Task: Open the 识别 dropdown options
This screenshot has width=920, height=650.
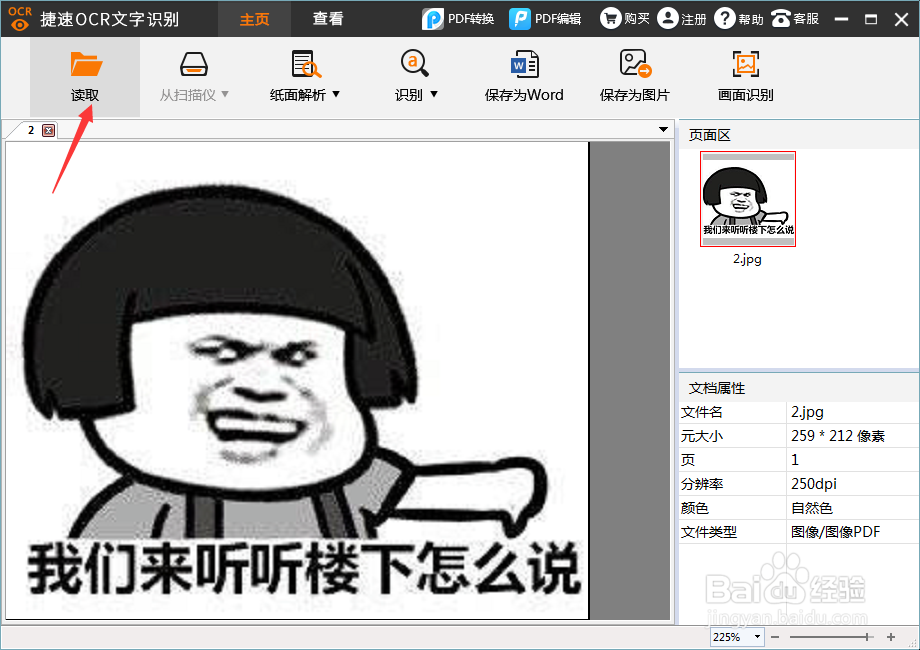Action: pos(436,96)
